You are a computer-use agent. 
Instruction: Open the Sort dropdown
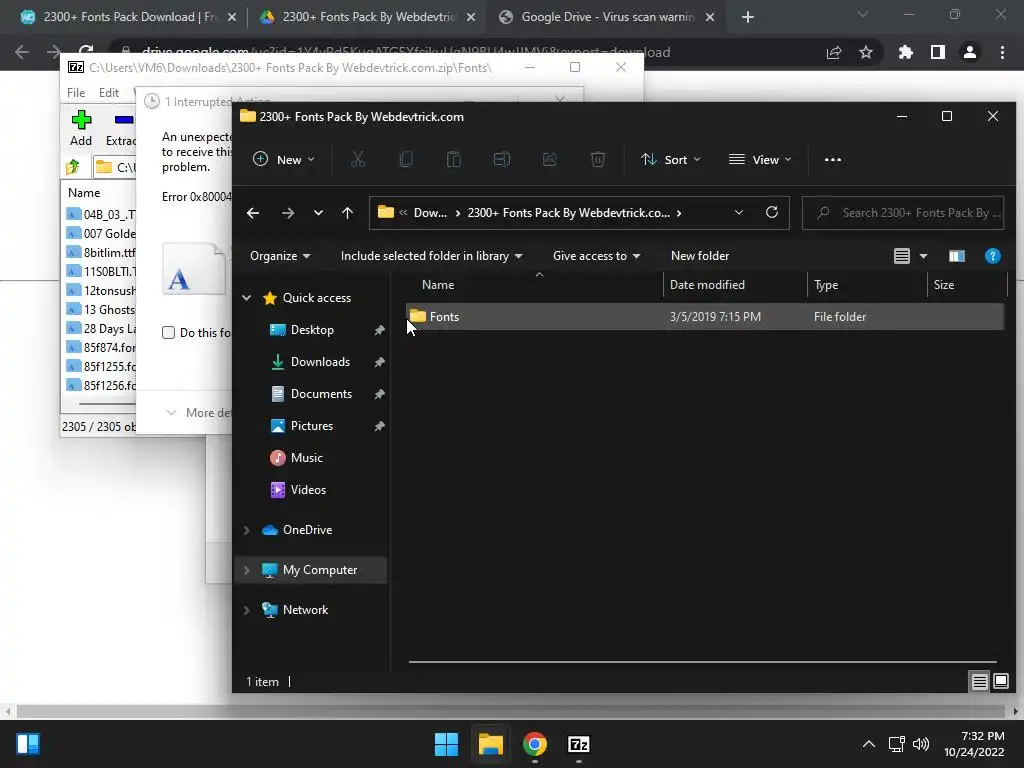point(671,159)
